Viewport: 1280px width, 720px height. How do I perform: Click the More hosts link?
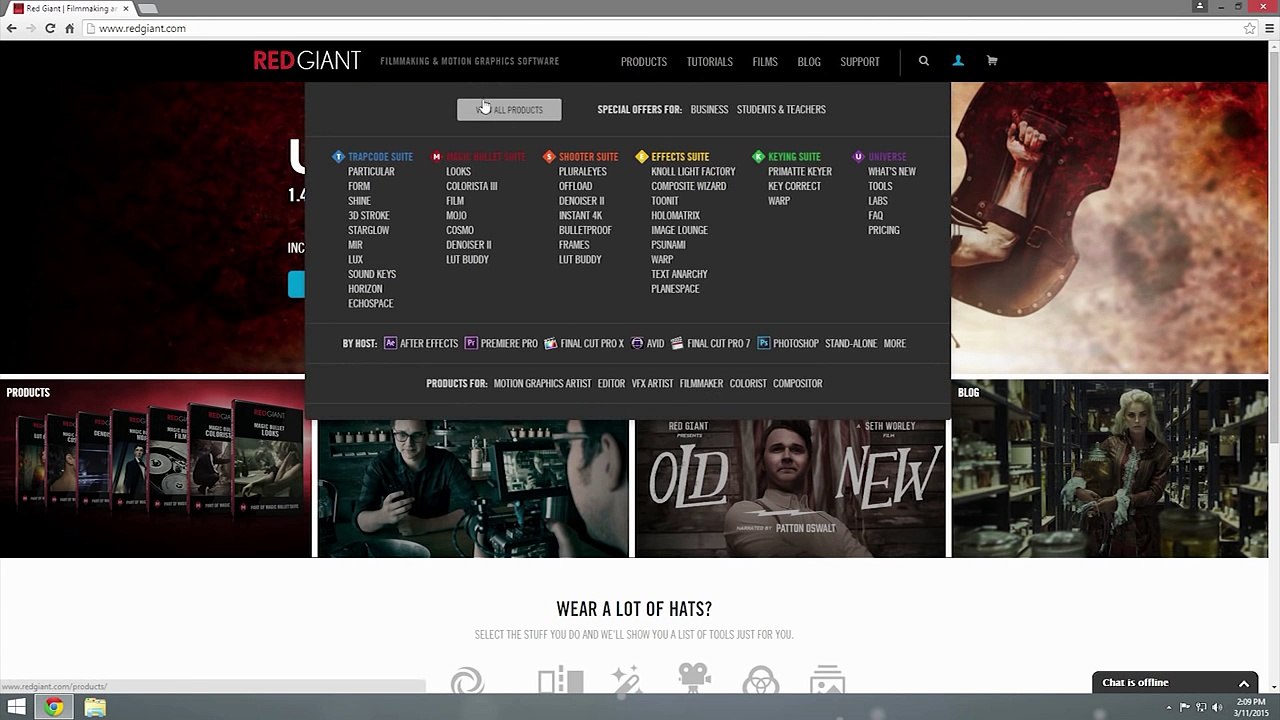click(x=895, y=343)
